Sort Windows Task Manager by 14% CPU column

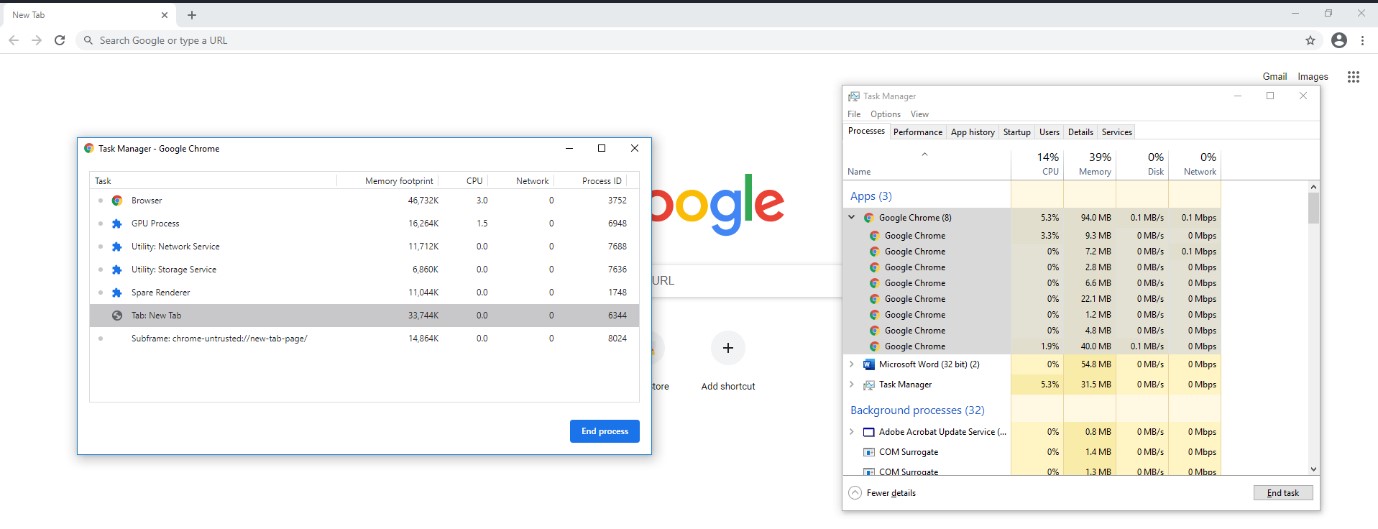tap(1037, 164)
